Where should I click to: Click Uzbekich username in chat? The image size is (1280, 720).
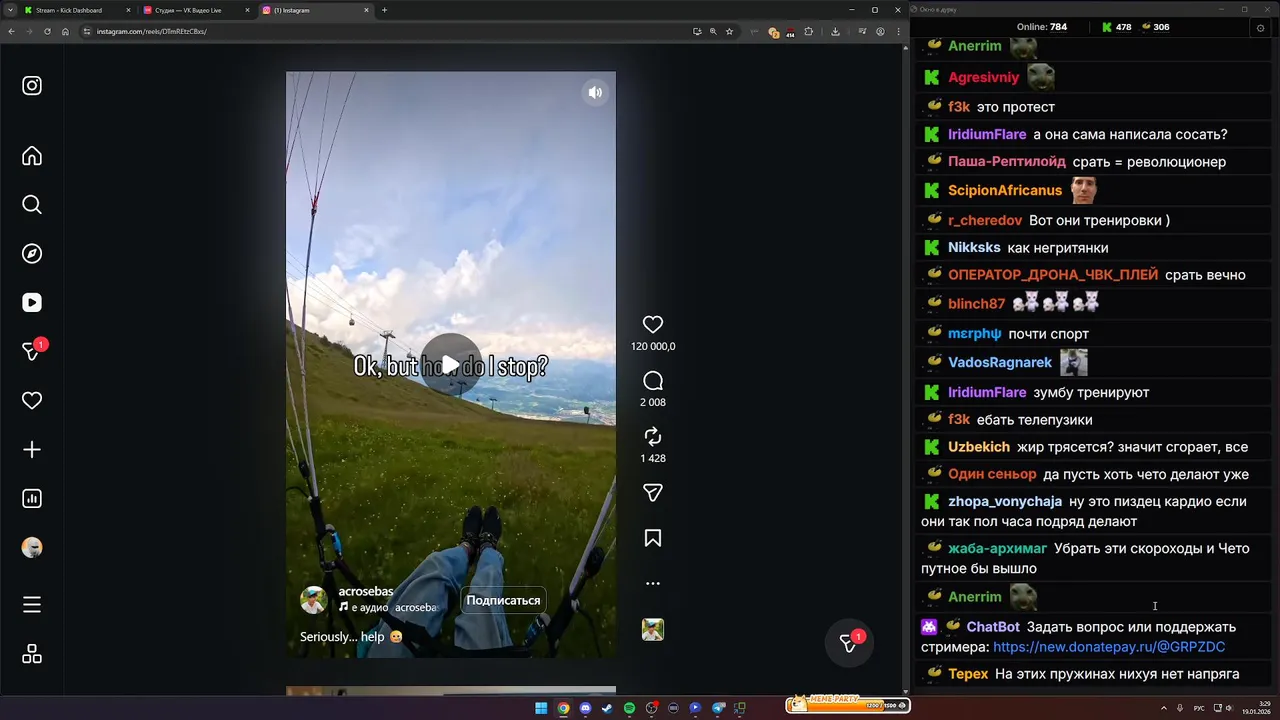click(x=979, y=447)
